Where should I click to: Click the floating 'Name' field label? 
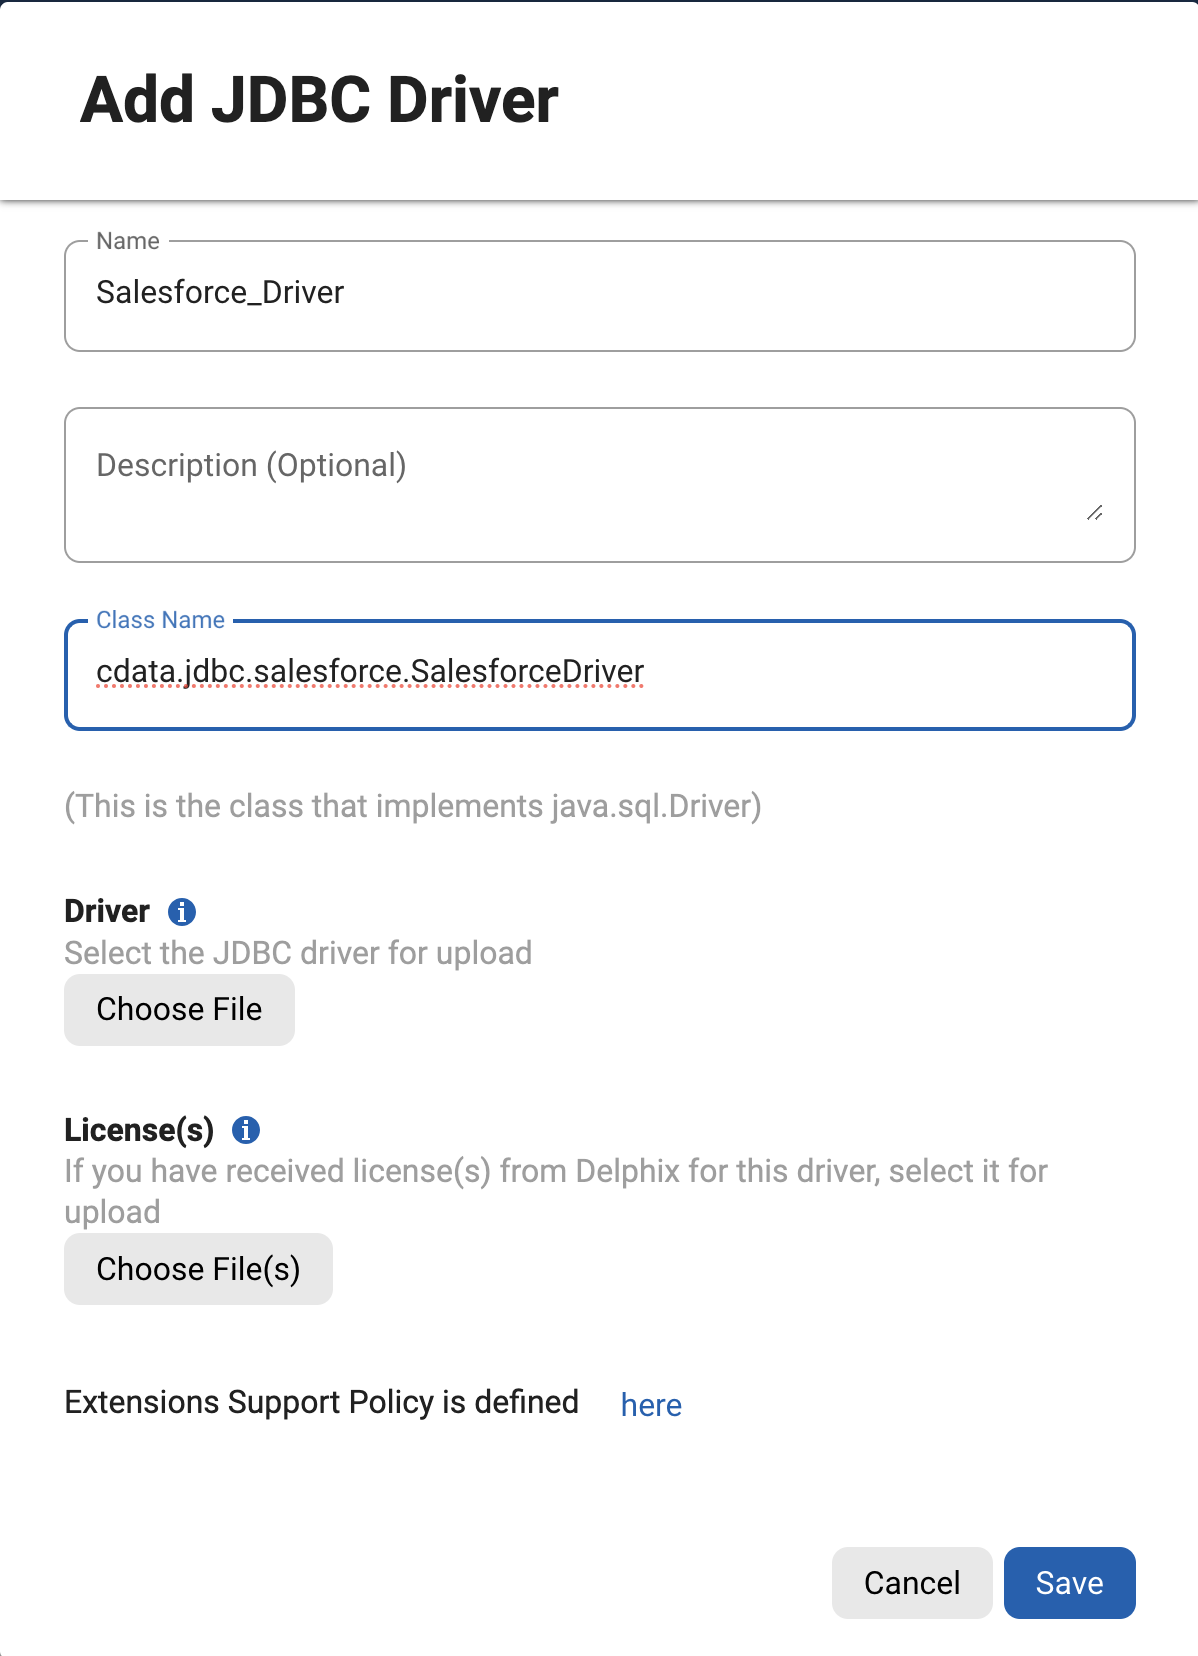pyautogui.click(x=128, y=241)
